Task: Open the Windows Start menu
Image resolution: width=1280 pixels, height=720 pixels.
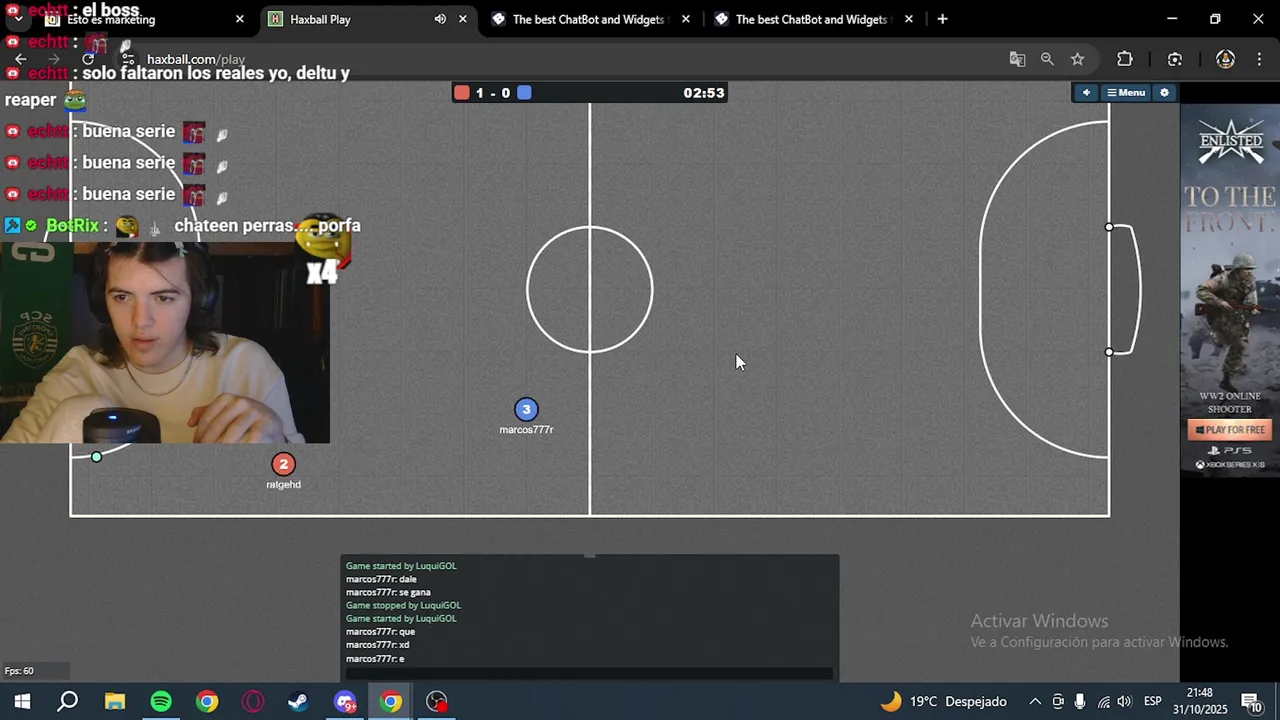Action: click(x=22, y=702)
